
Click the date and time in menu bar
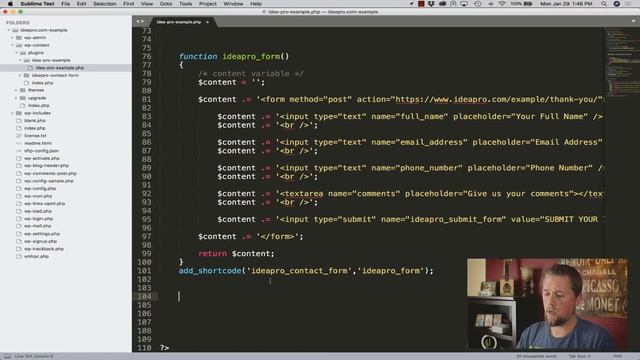[566, 4]
